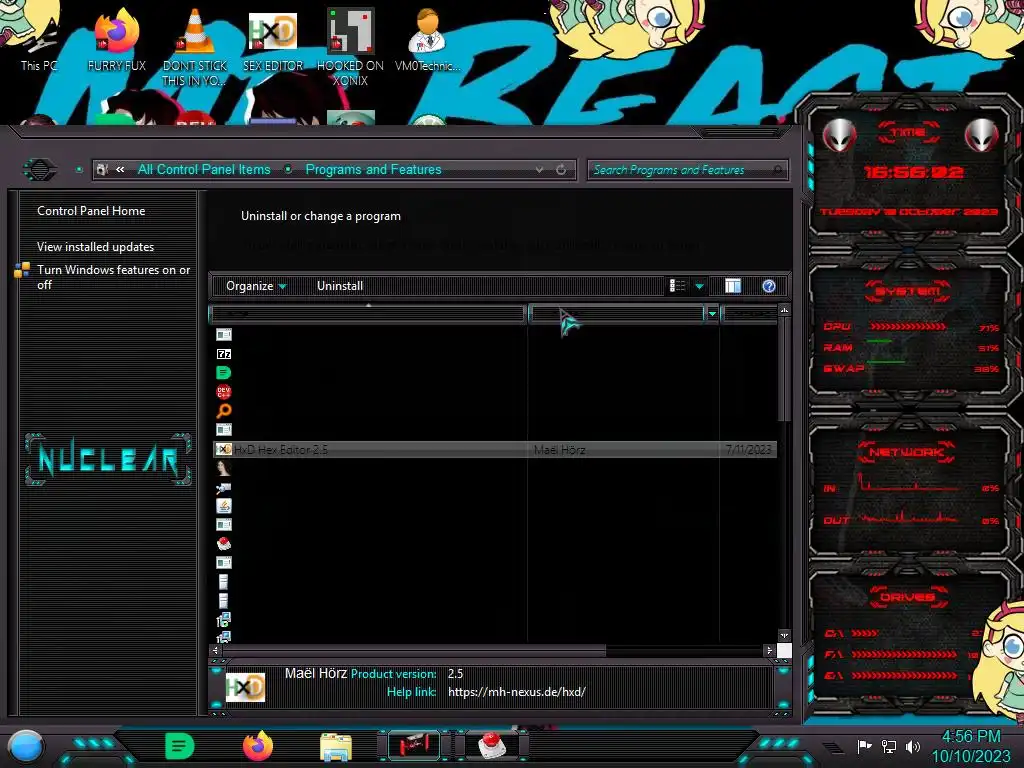The image size is (1024, 768).
Task: Change the view using the list view icon
Action: coord(678,286)
